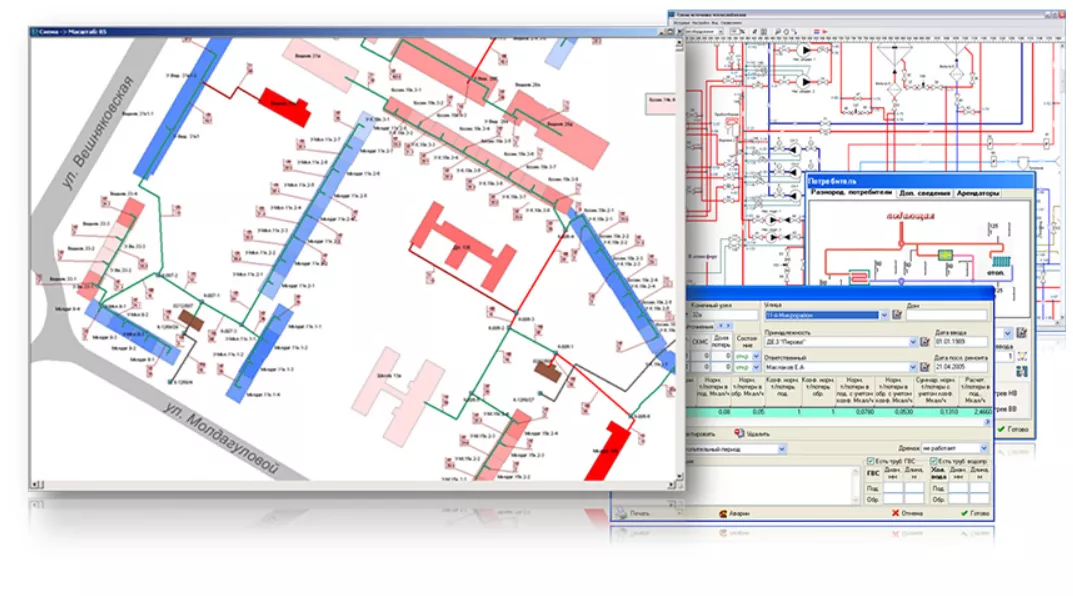The width and height of the screenshot is (1073, 596).
Task: Switch to the 'Доп. сведения' tab
Action: pos(925,193)
